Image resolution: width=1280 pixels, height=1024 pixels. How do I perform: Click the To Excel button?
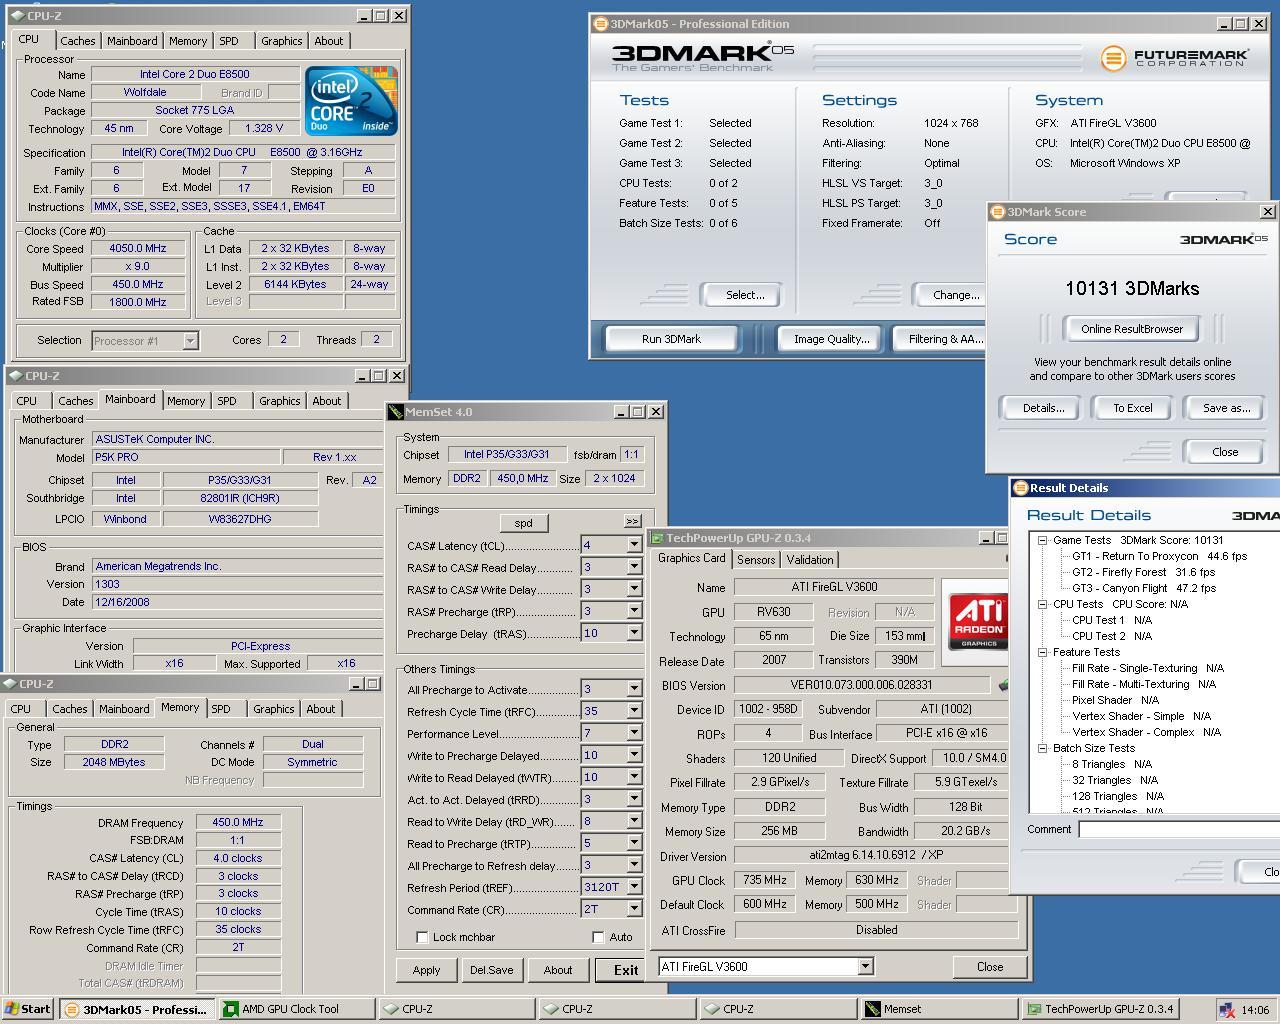pyautogui.click(x=1133, y=408)
